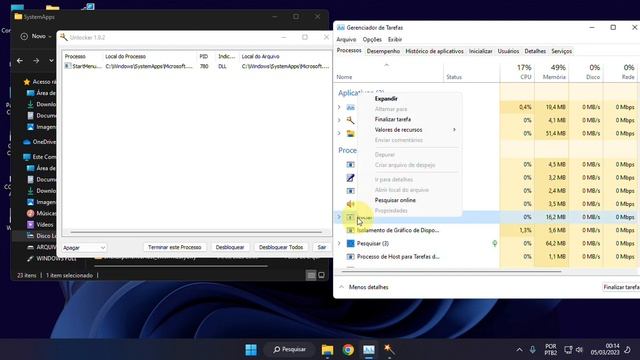Switch Explorer to large thumbnails view icon
640x360 pixels.
321,276
